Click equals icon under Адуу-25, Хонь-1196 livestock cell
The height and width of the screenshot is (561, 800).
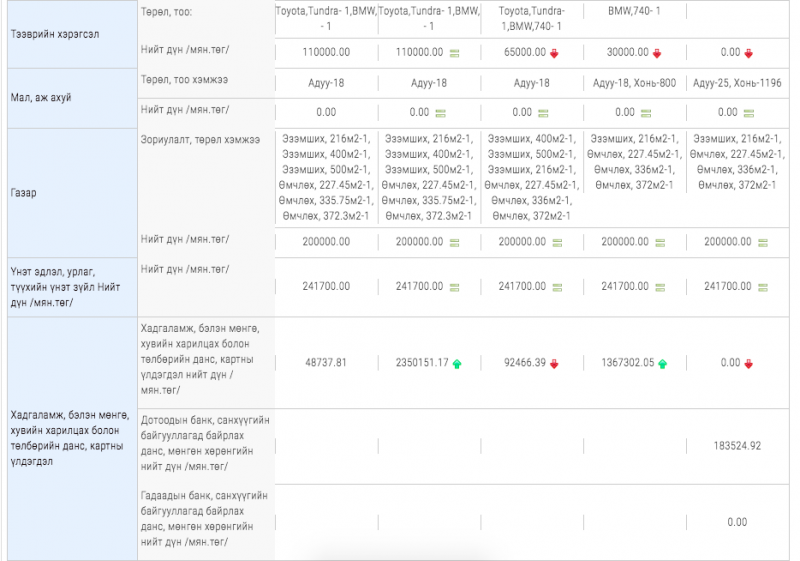tap(759, 113)
